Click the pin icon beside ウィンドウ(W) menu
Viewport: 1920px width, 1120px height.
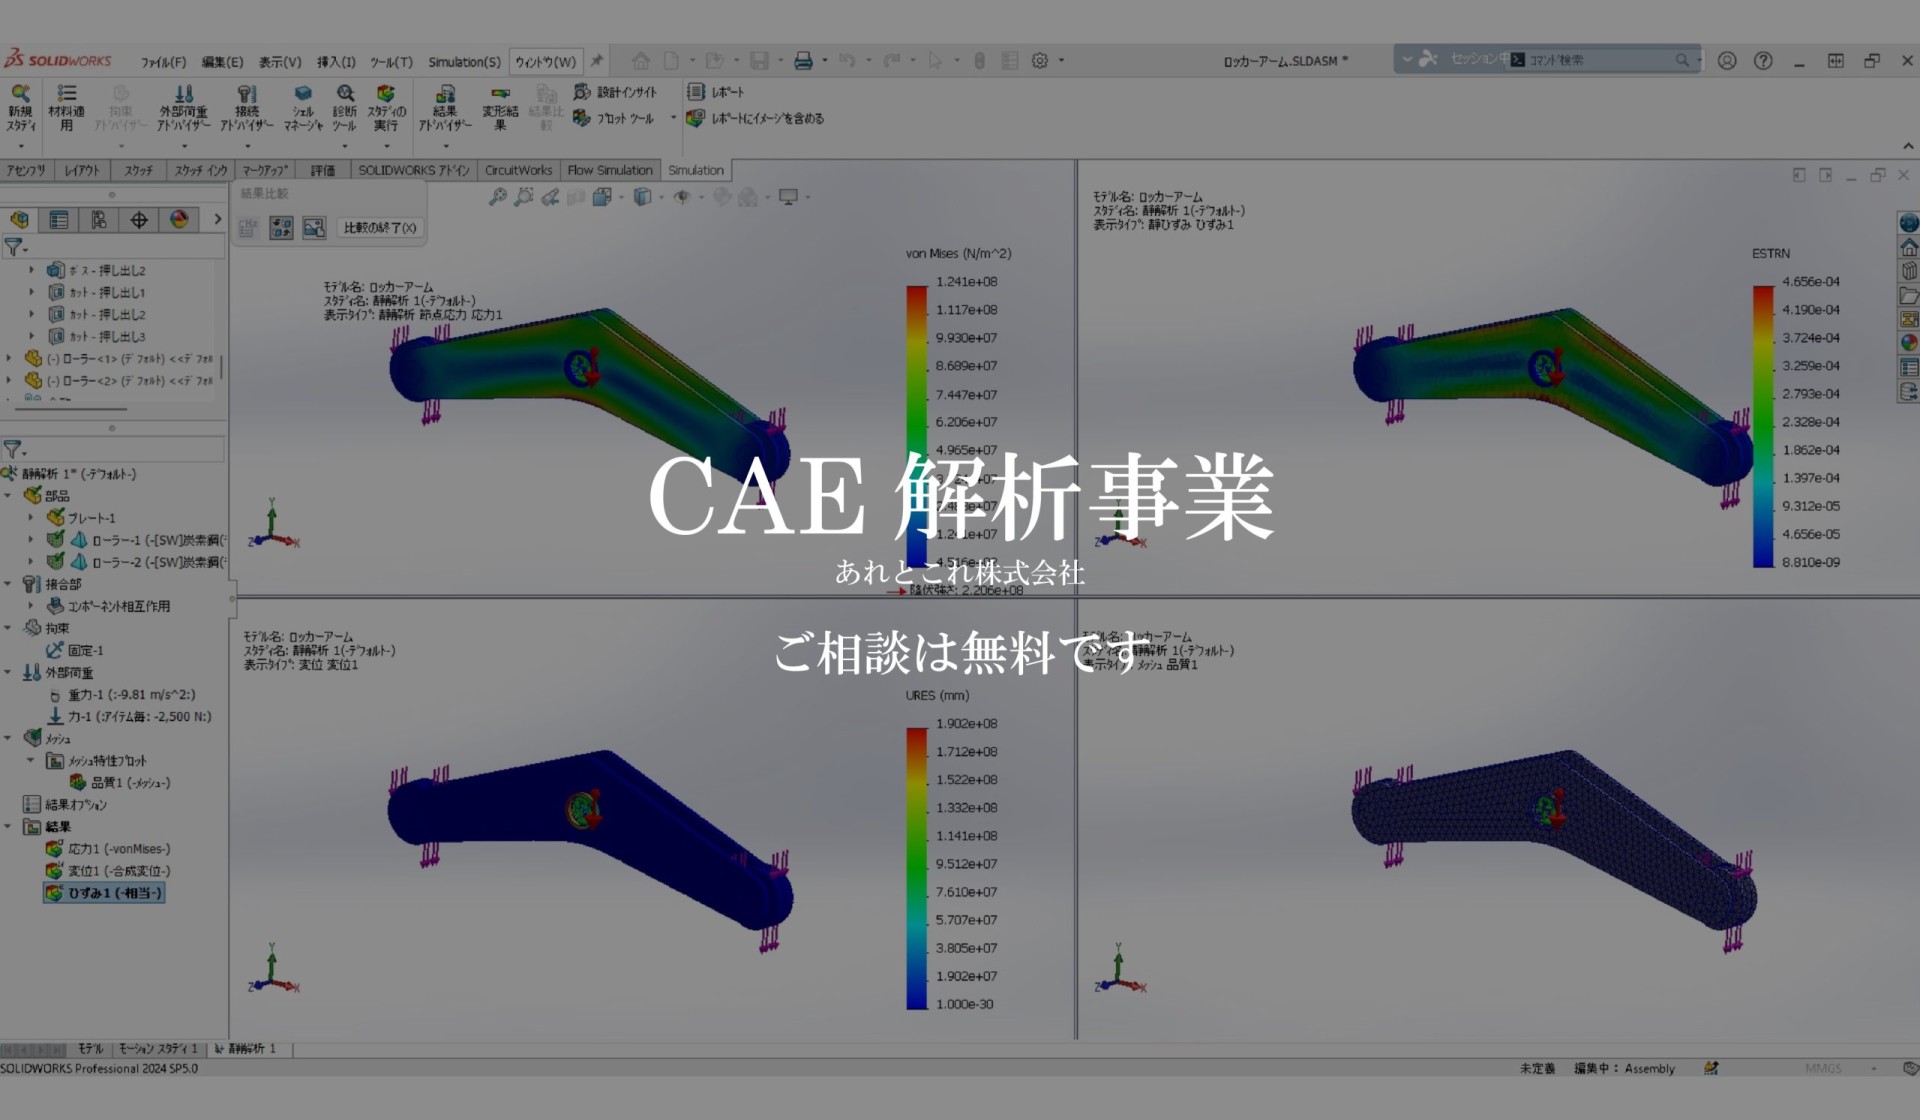pos(597,61)
